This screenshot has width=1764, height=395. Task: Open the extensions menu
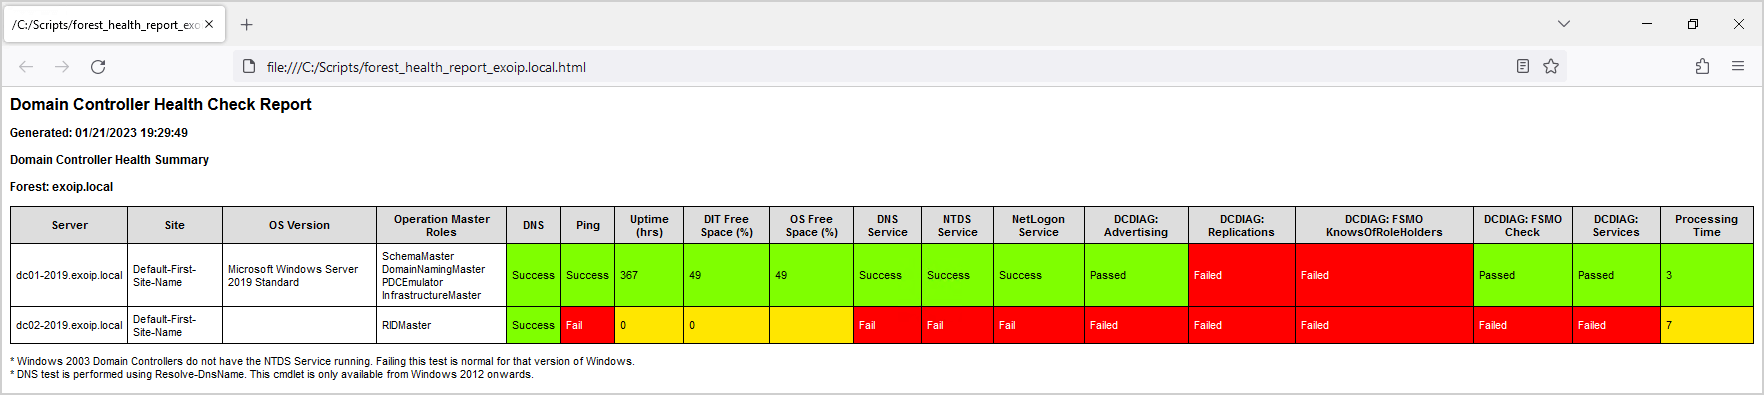click(x=1702, y=66)
